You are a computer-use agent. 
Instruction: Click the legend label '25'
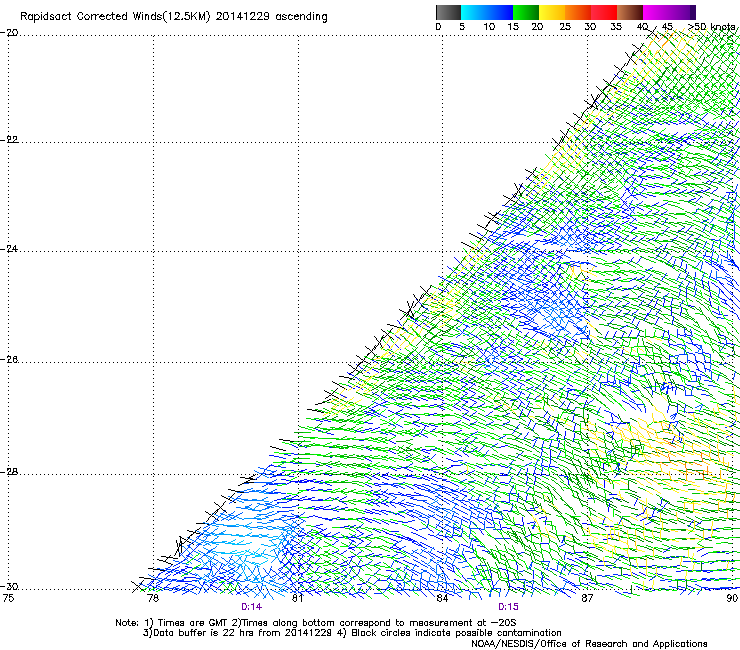coord(565,27)
